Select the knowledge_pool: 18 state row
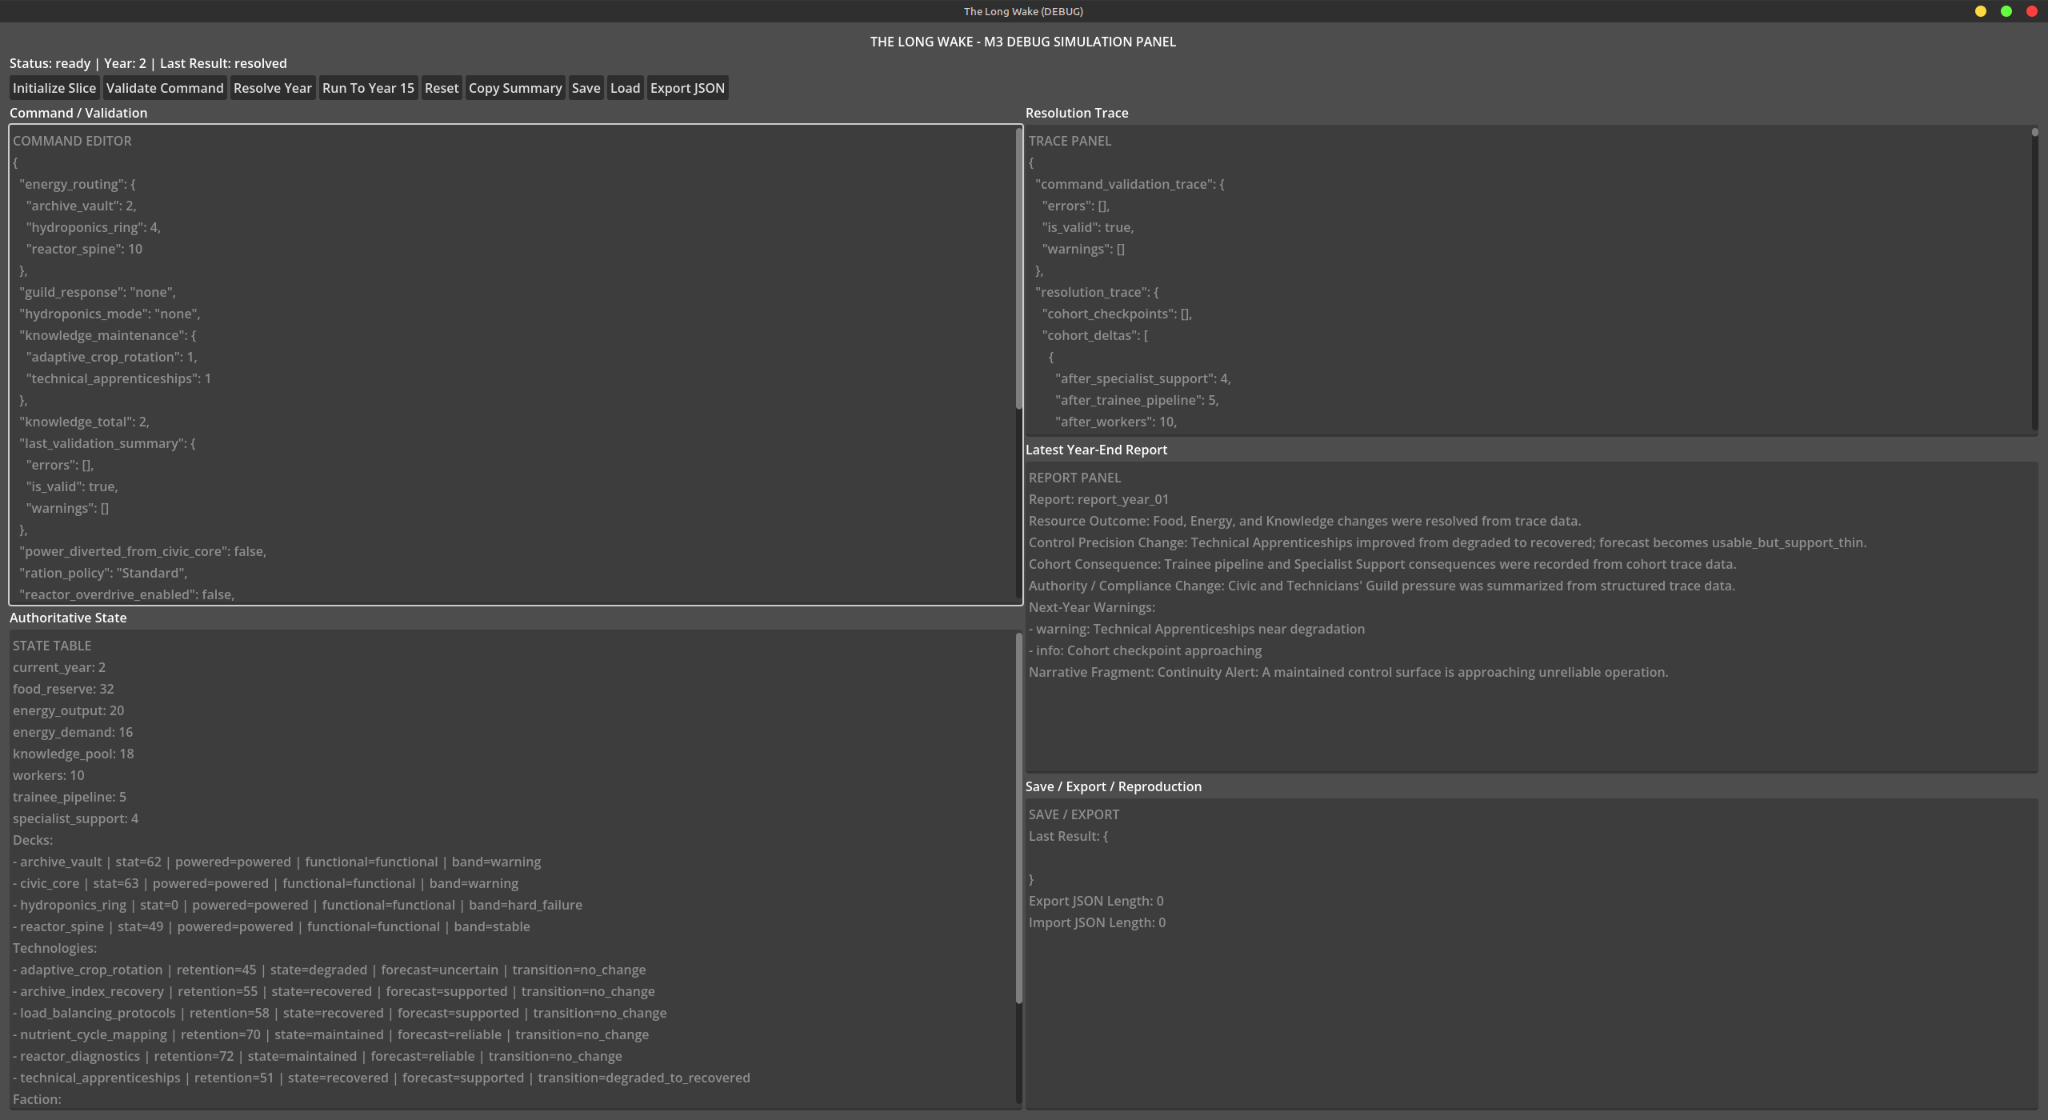The image size is (2048, 1120). [73, 754]
